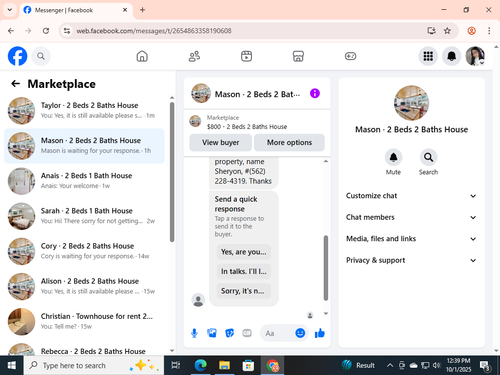Screen dimensions: 500x375
Task: Open the Facebook search icon
Action: tap(41, 56)
